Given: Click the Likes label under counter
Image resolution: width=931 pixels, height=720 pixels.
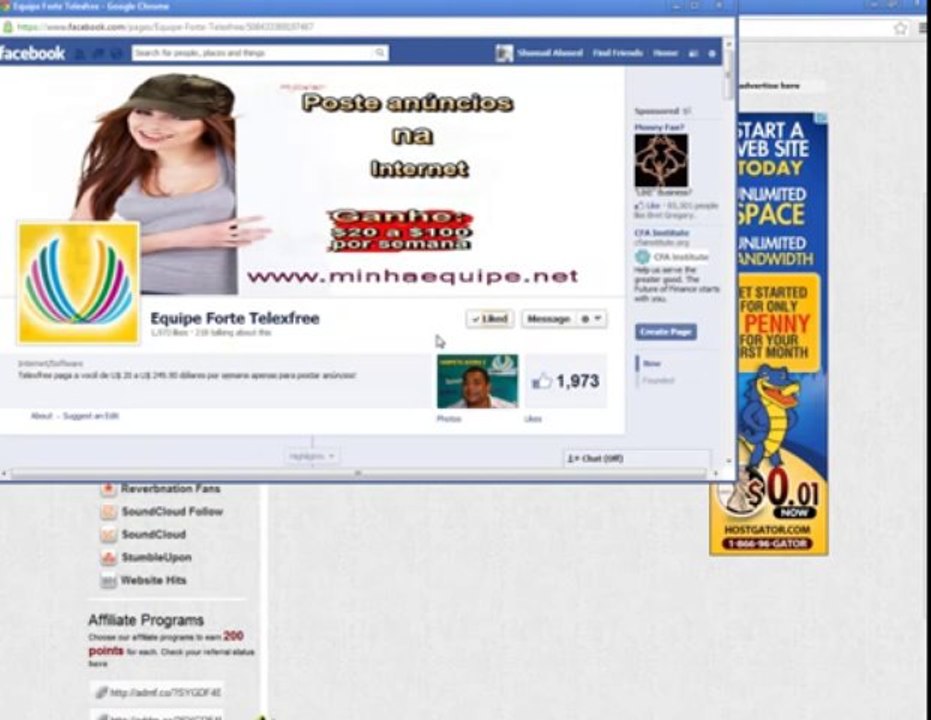Looking at the screenshot, I should click(533, 418).
